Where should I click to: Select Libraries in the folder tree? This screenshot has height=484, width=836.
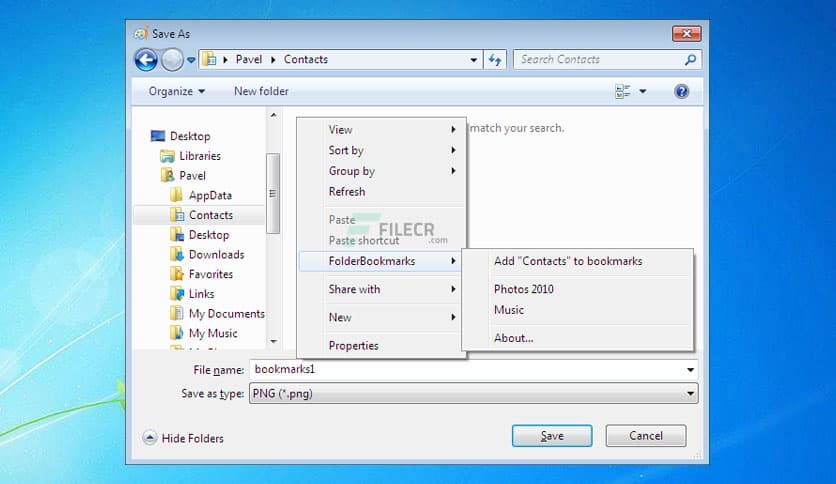click(200, 156)
